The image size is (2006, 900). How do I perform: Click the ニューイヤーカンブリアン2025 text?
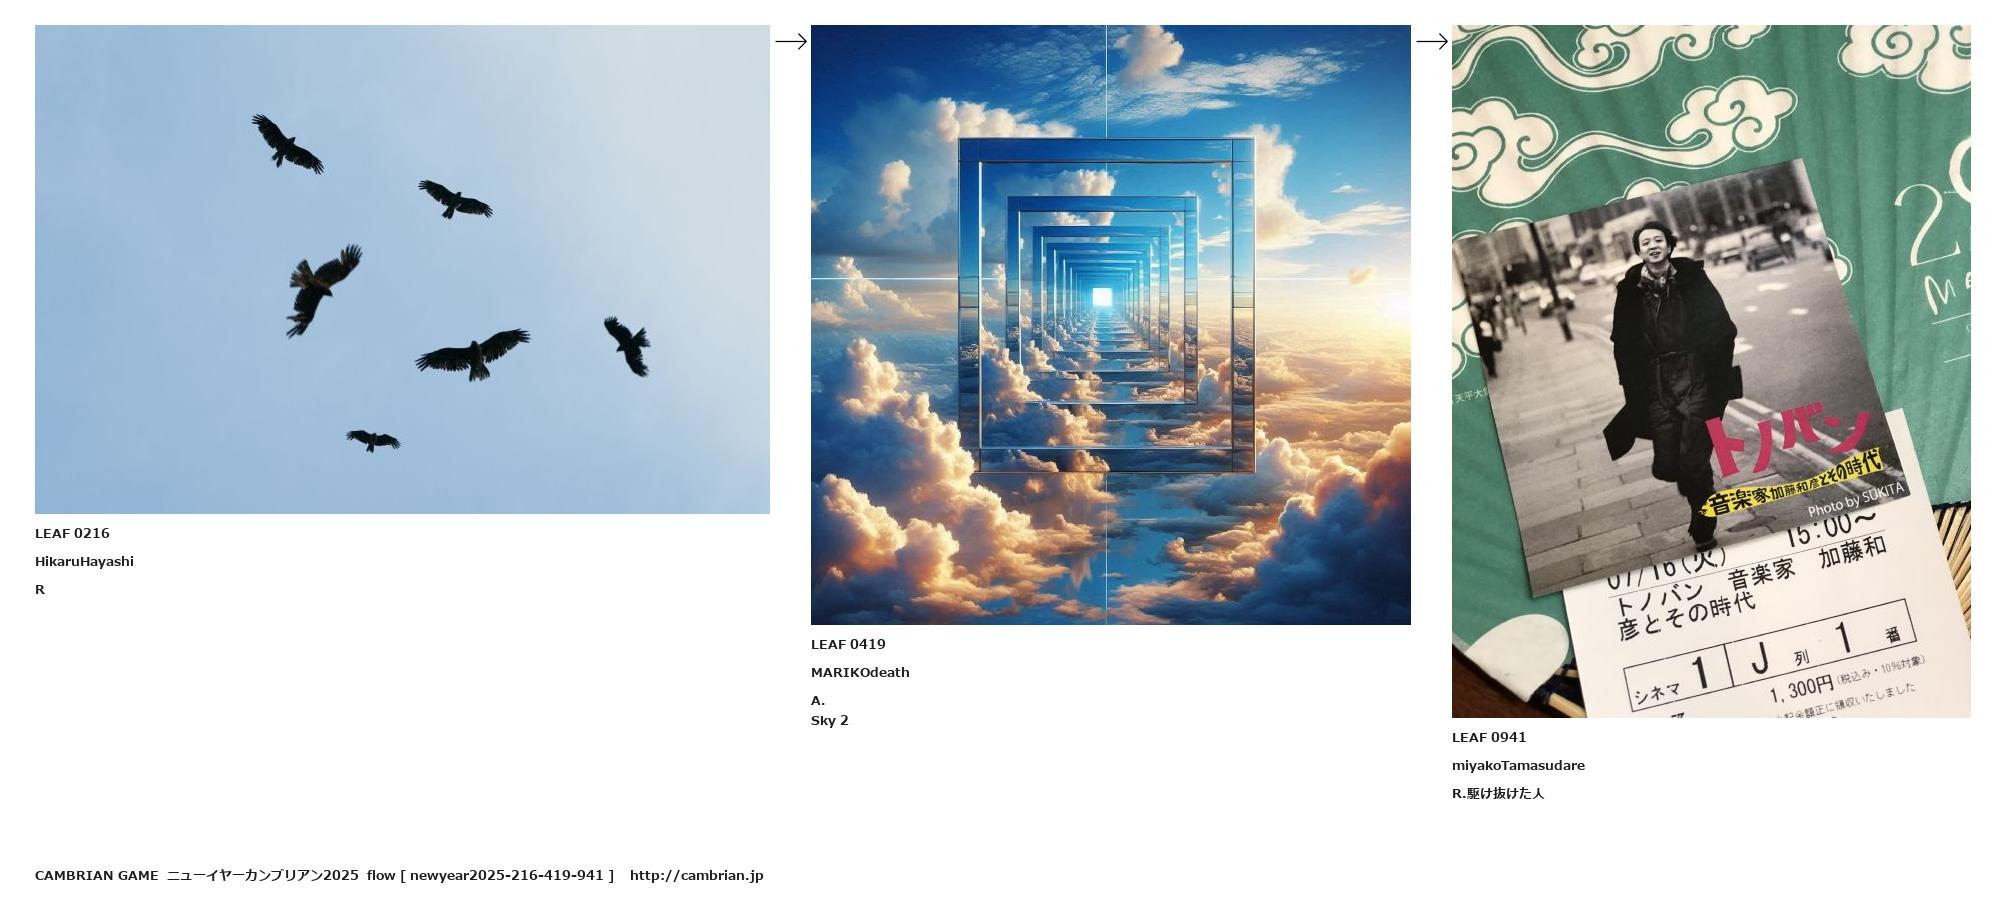coord(262,876)
